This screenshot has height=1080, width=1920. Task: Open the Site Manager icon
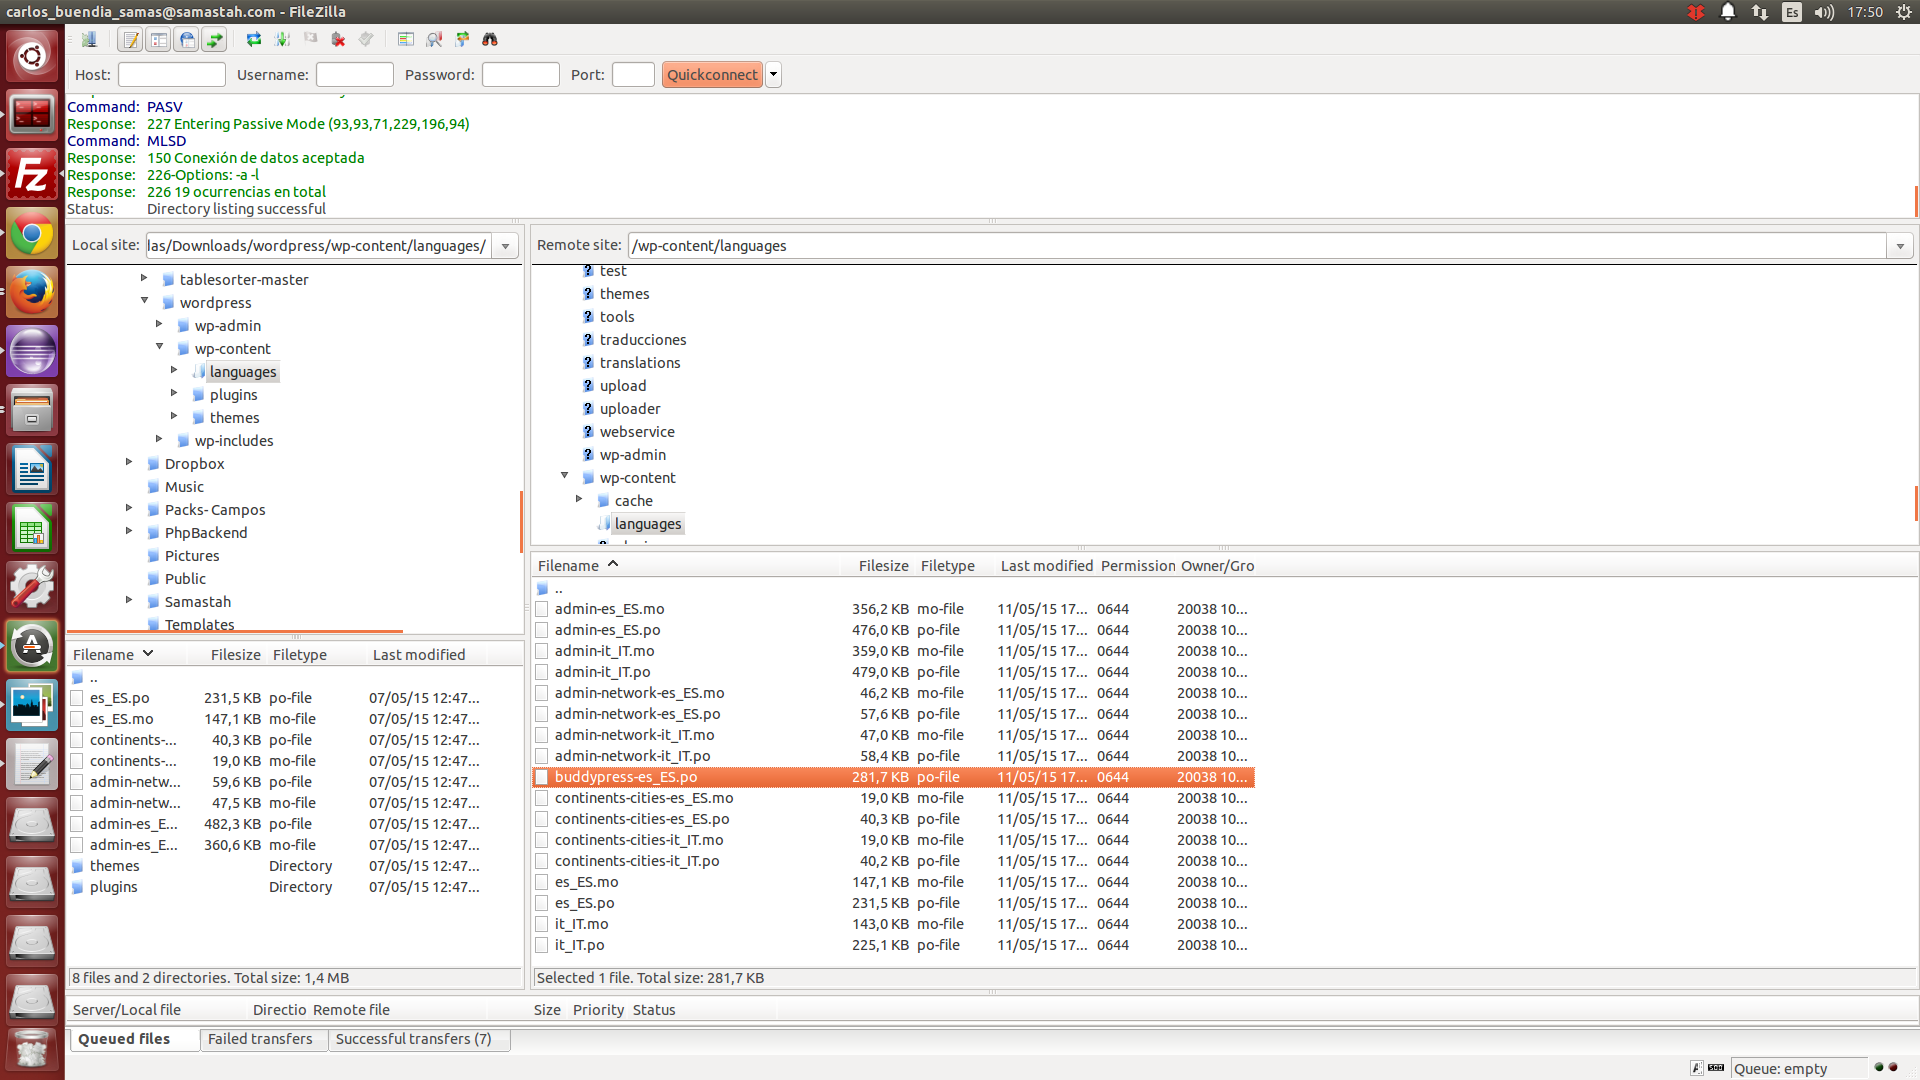pyautogui.click(x=89, y=39)
